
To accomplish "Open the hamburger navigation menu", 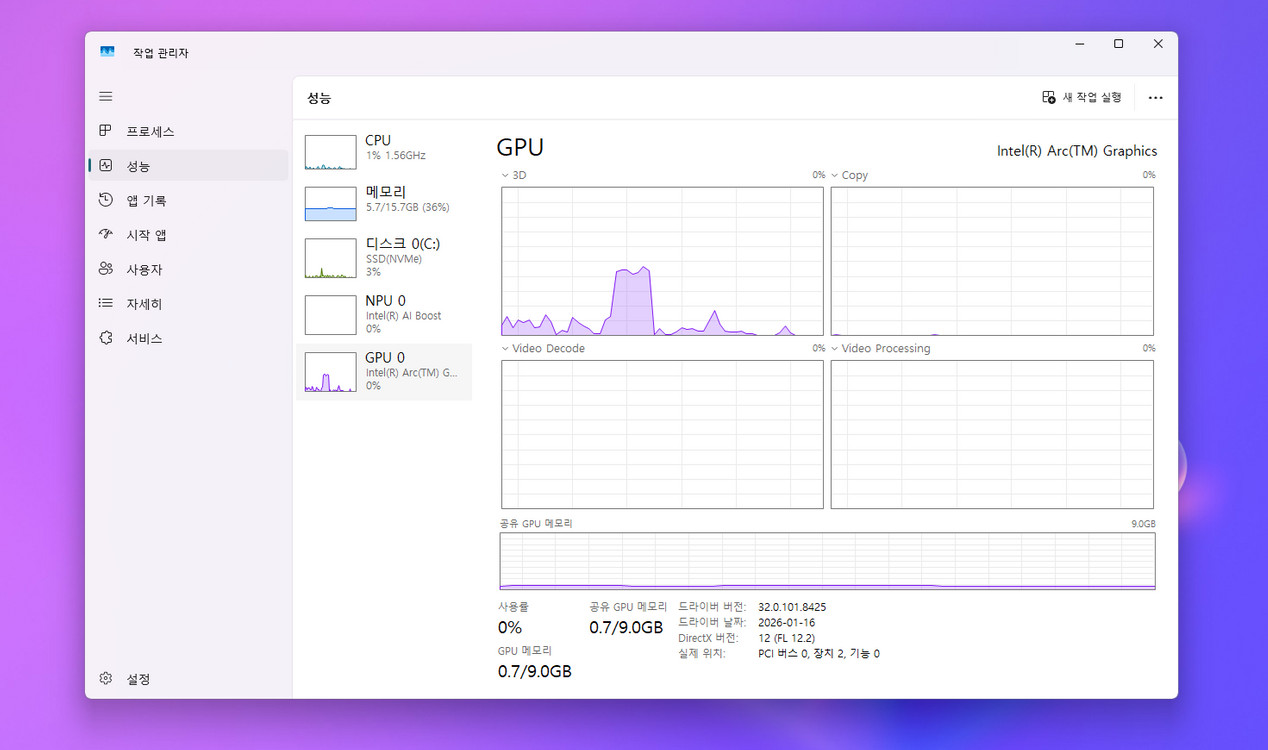I will (x=106, y=96).
